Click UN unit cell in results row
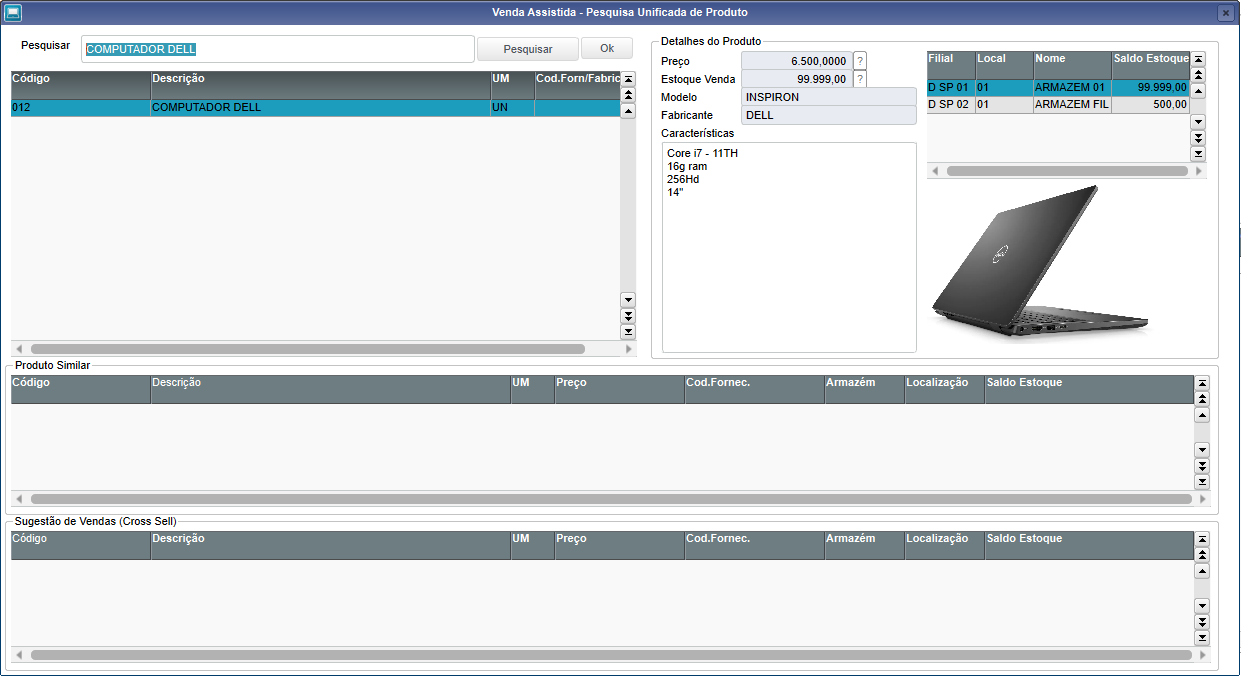1241x677 pixels. (x=512, y=108)
